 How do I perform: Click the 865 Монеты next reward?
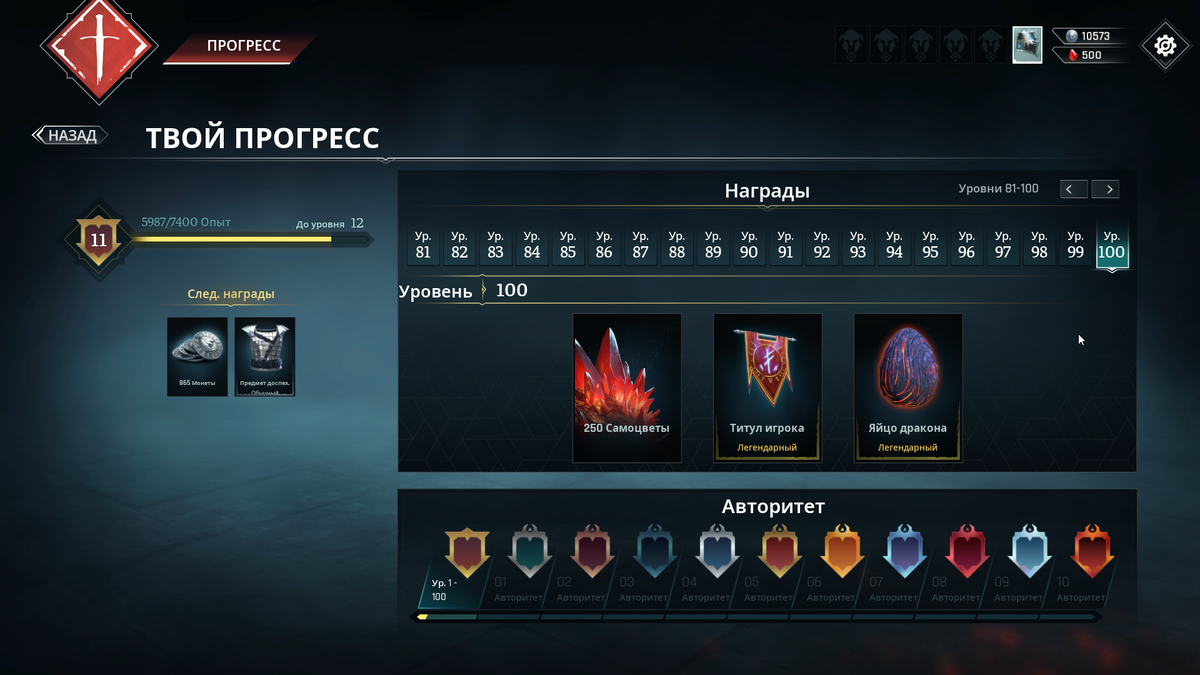[198, 357]
